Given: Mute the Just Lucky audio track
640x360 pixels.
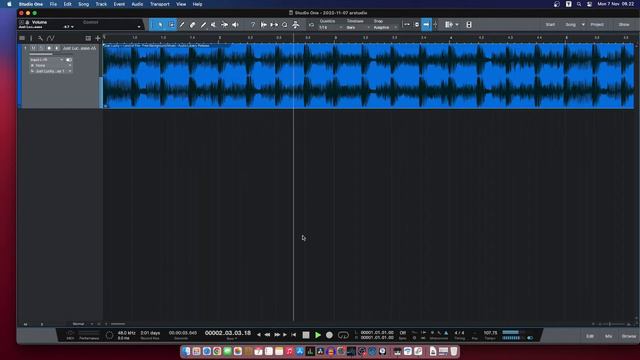Looking at the screenshot, I should [33, 48].
